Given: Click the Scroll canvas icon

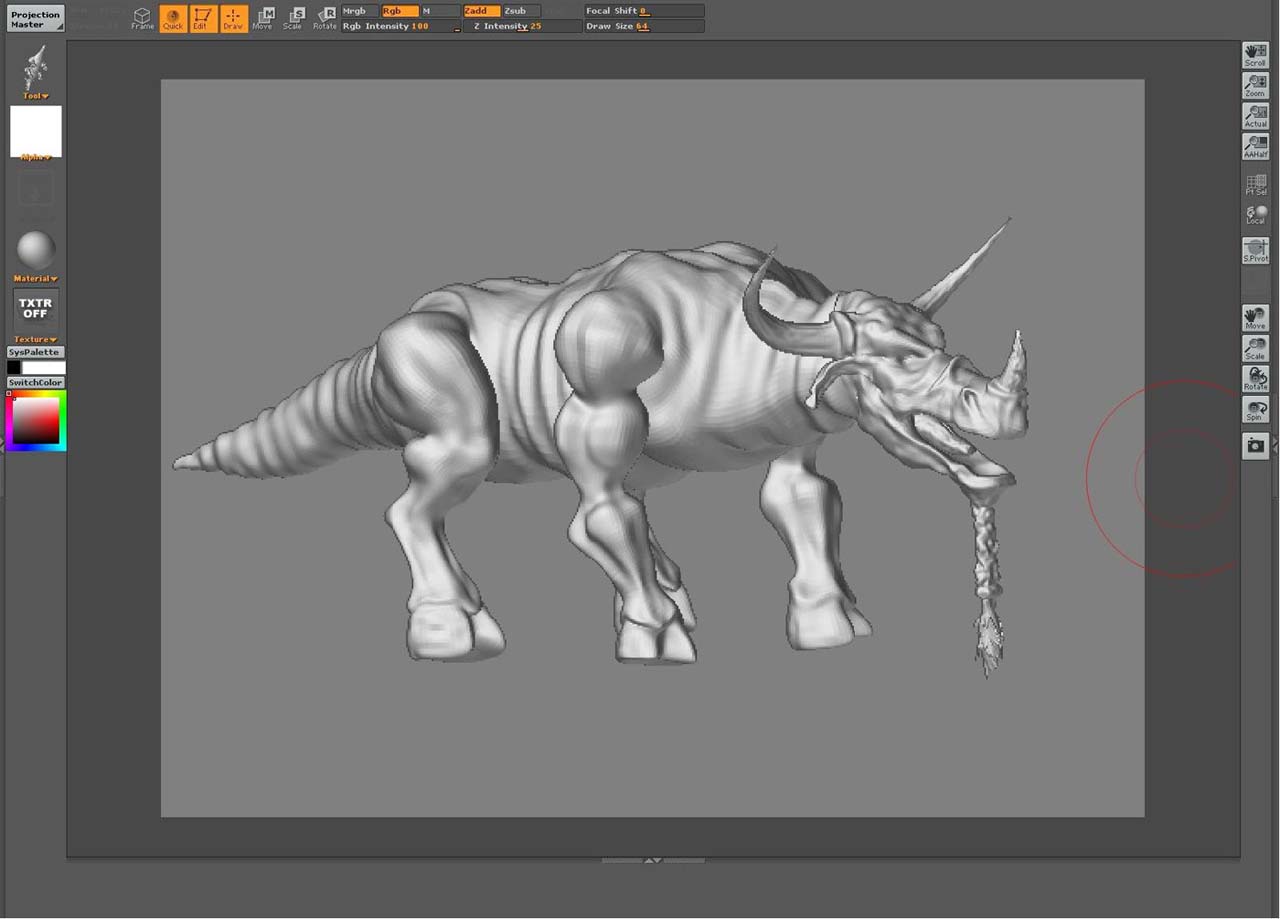Looking at the screenshot, I should click(x=1255, y=55).
